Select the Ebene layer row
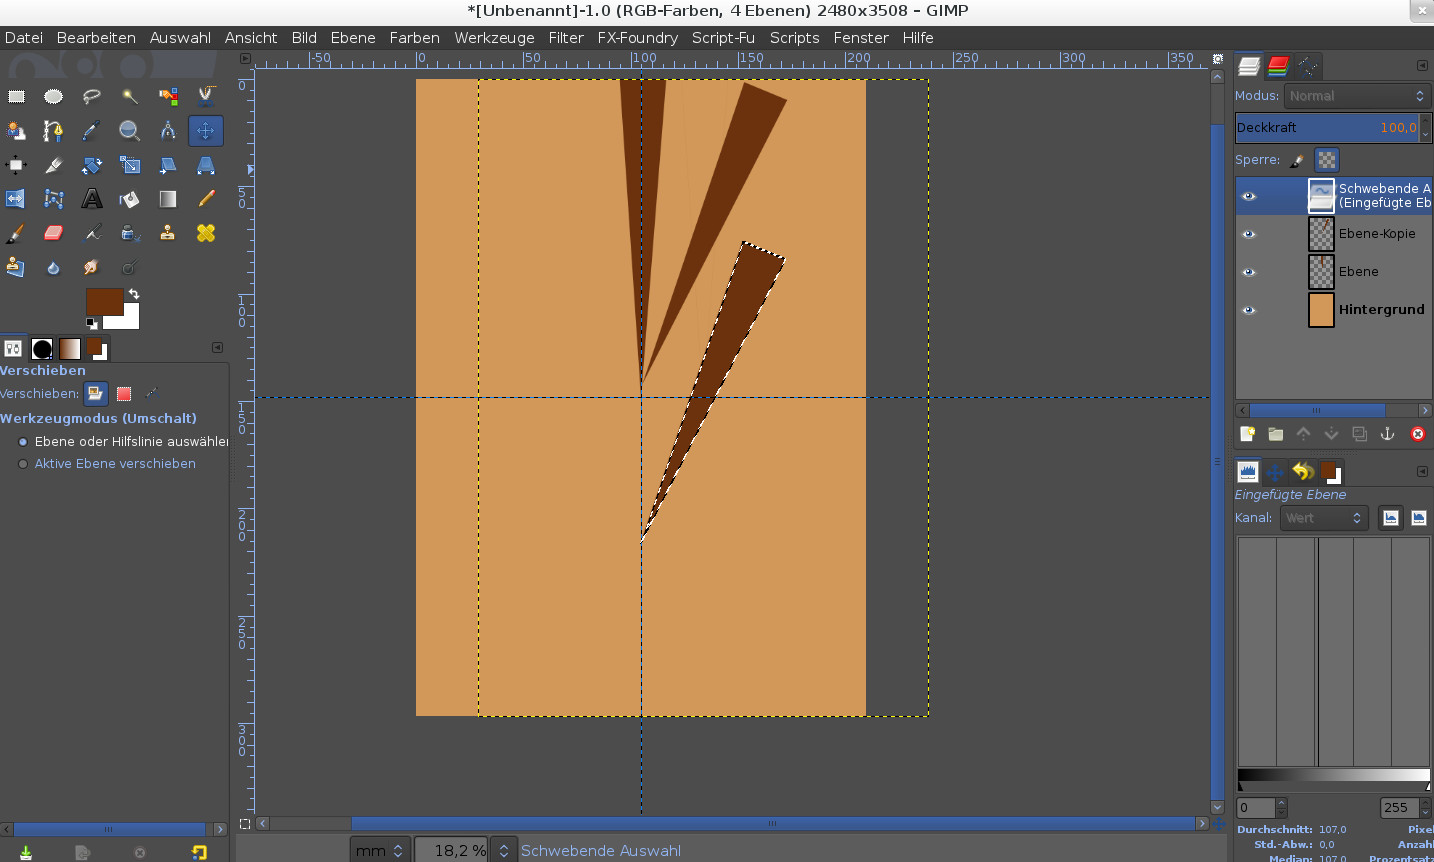The height and width of the screenshot is (862, 1434). click(x=1370, y=272)
